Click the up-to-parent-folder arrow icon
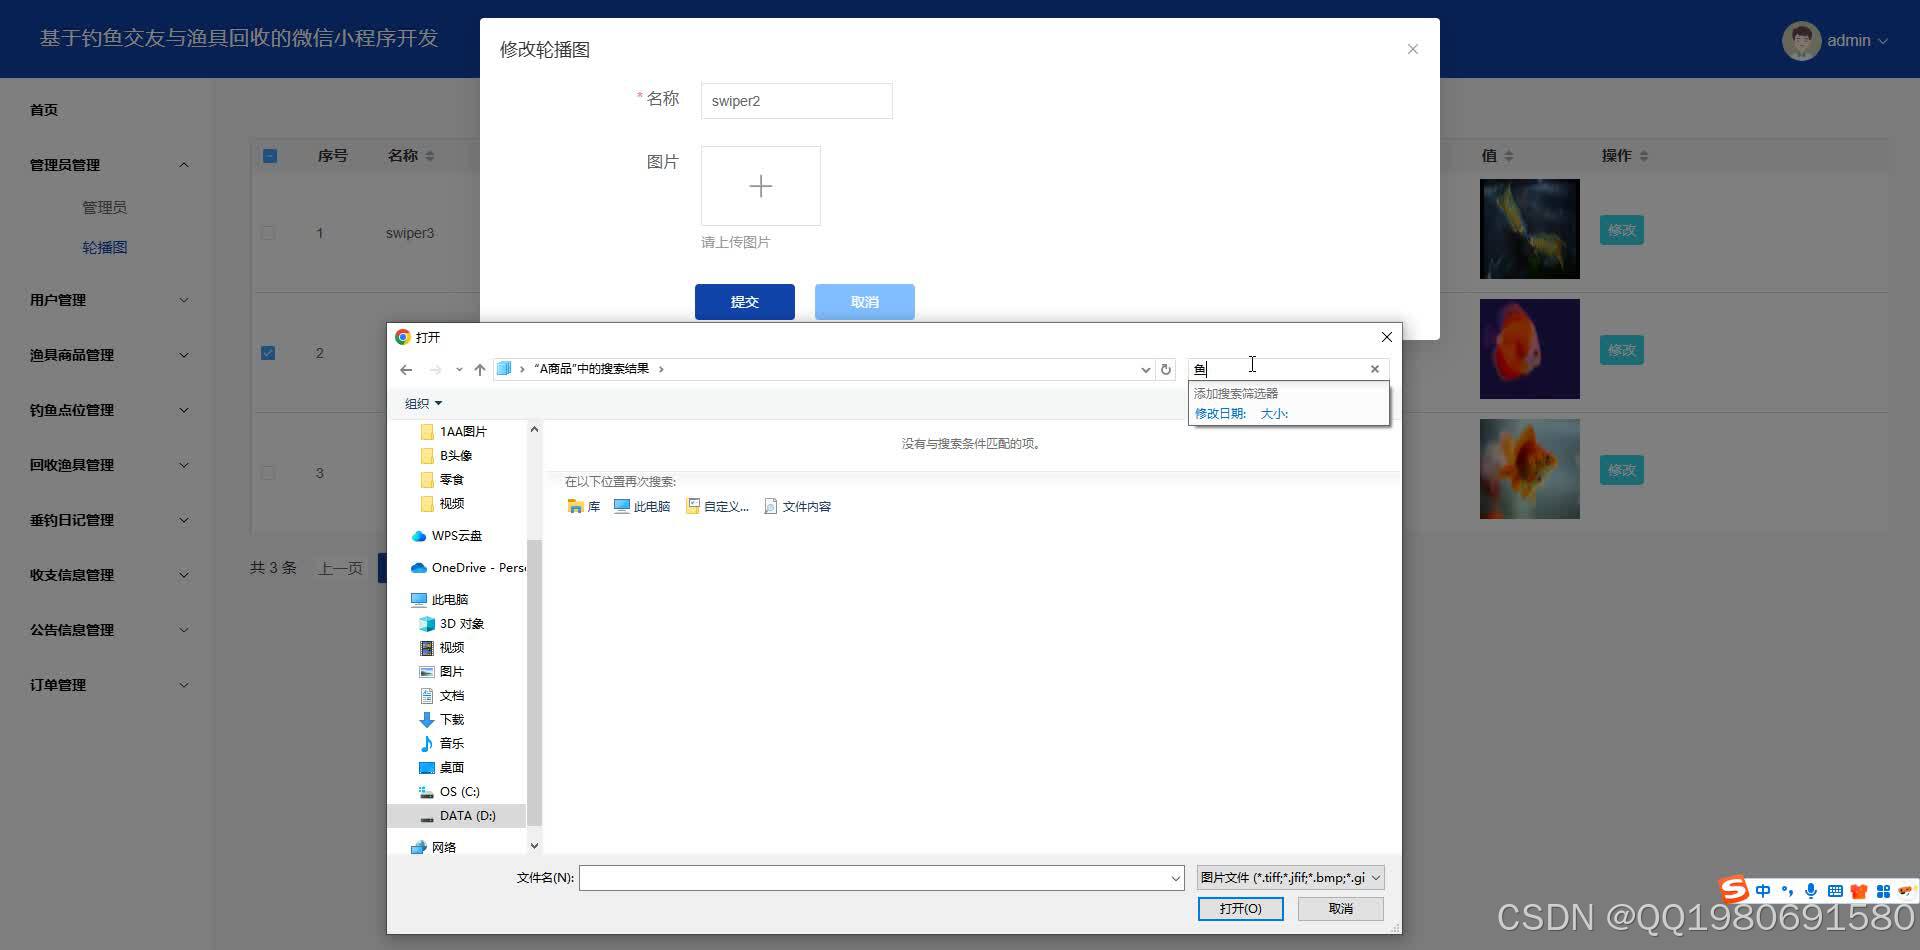 pyautogui.click(x=479, y=369)
